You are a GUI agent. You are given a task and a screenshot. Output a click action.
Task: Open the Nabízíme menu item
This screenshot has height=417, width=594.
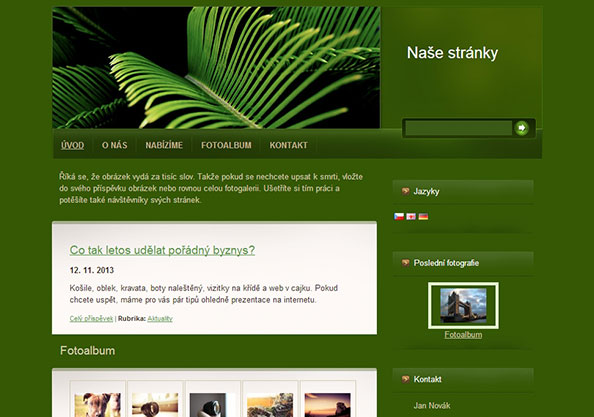(164, 145)
